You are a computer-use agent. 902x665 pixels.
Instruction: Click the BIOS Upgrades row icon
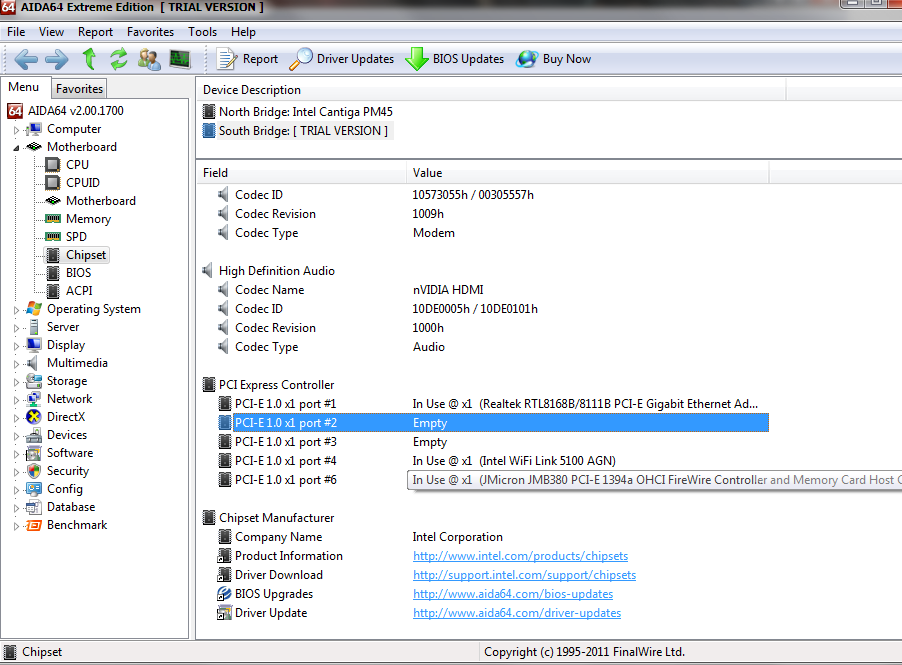[224, 594]
